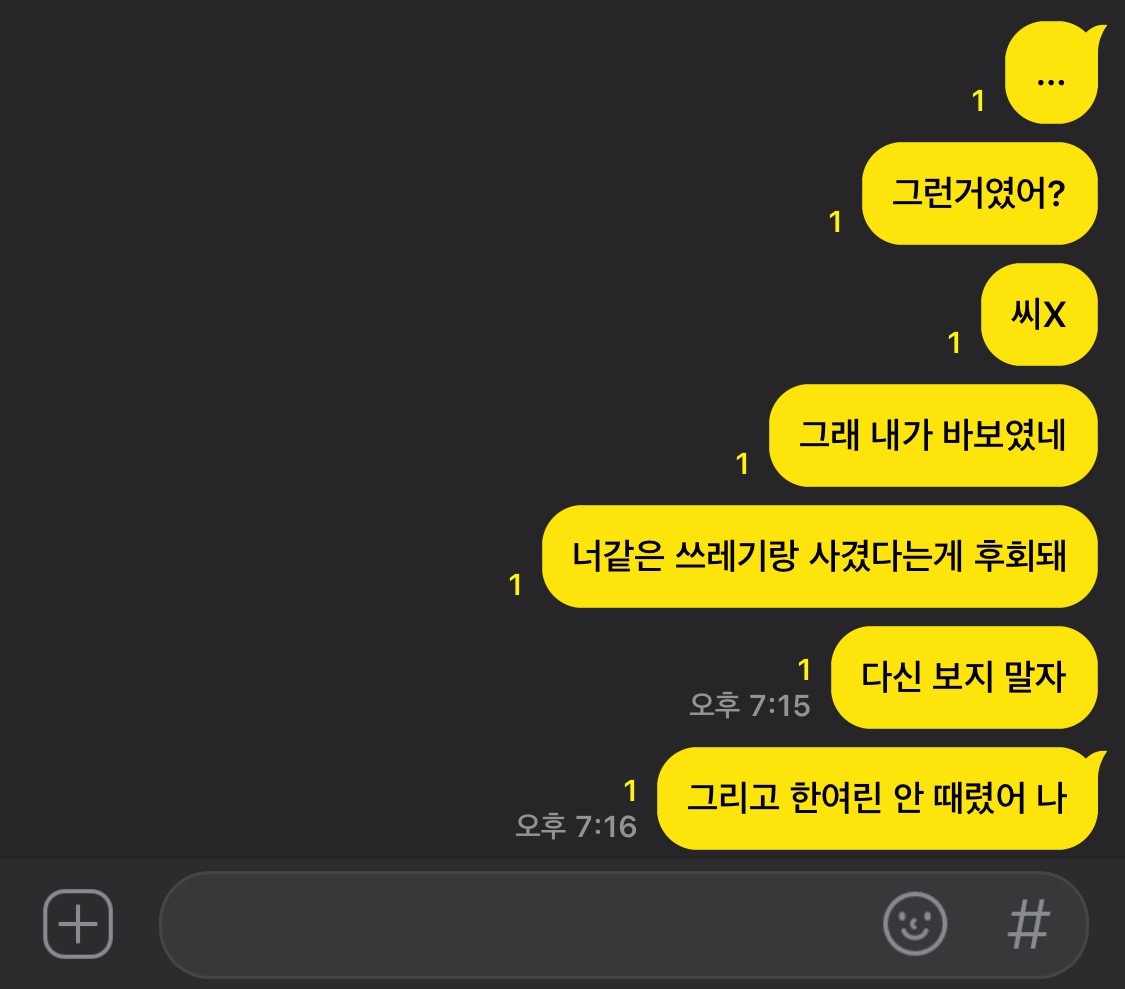Select the '그래 내가 바보였네' message bubble
The width and height of the screenshot is (1125, 989).
coord(933,436)
